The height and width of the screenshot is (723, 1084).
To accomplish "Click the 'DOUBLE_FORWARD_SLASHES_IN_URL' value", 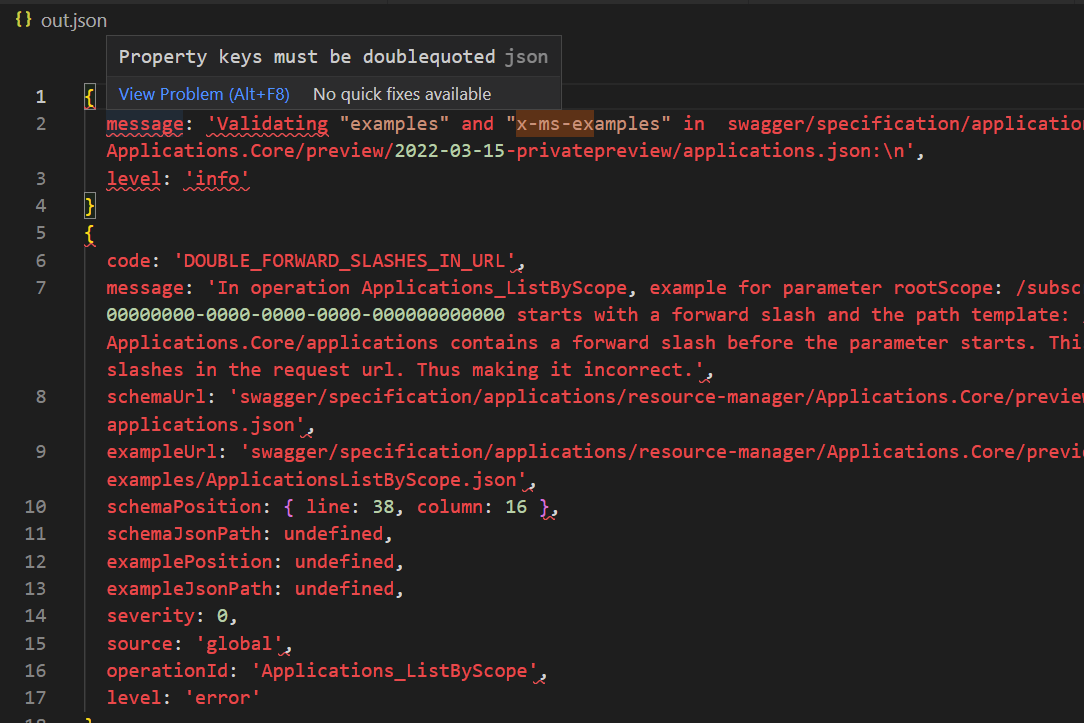I will (346, 260).
